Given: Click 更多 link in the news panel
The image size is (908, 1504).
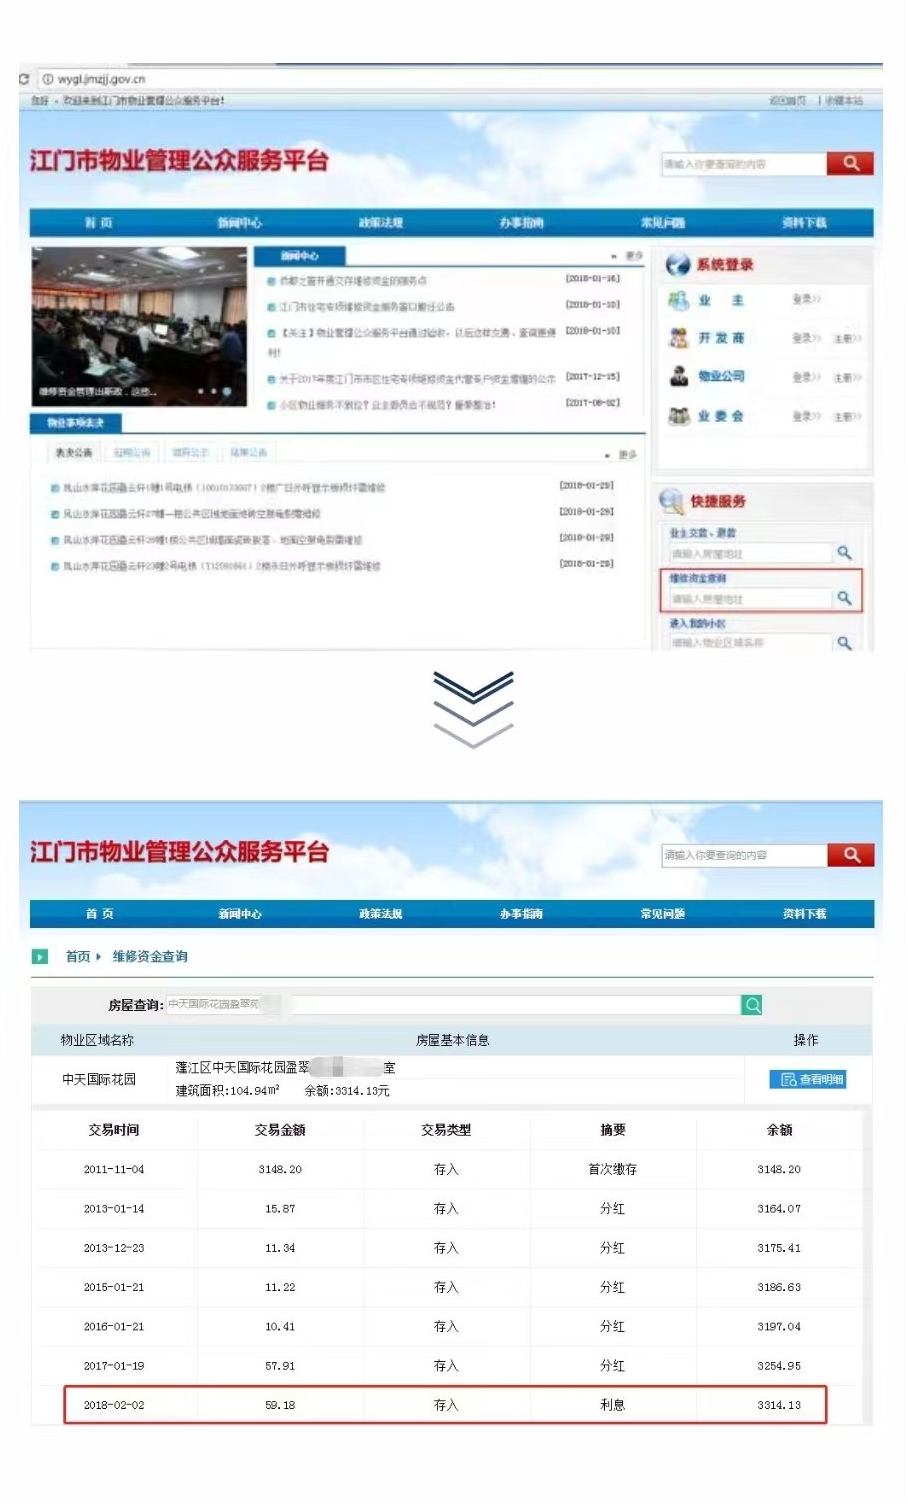Looking at the screenshot, I should [633, 256].
